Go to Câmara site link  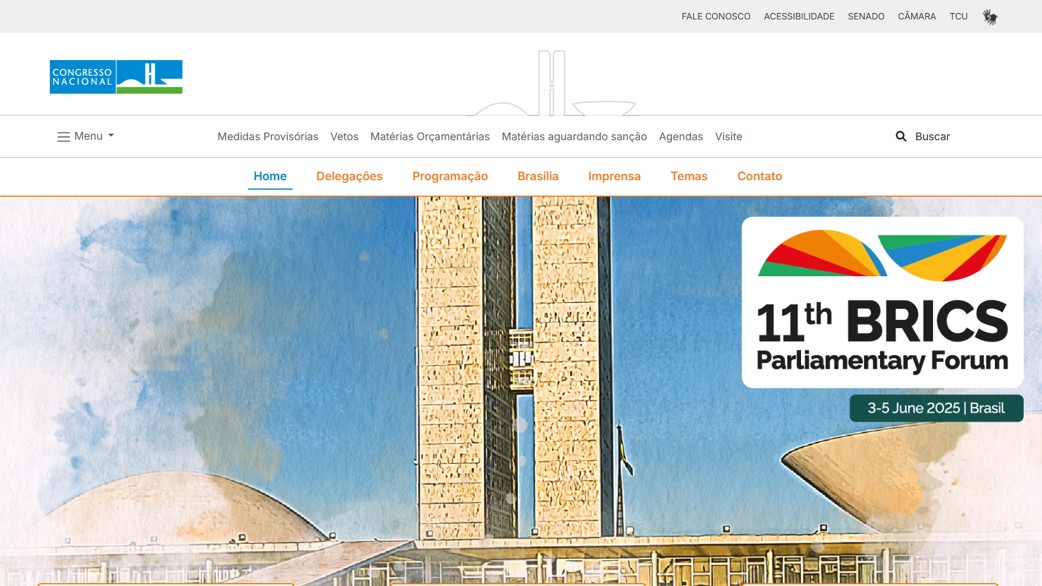coord(916,17)
